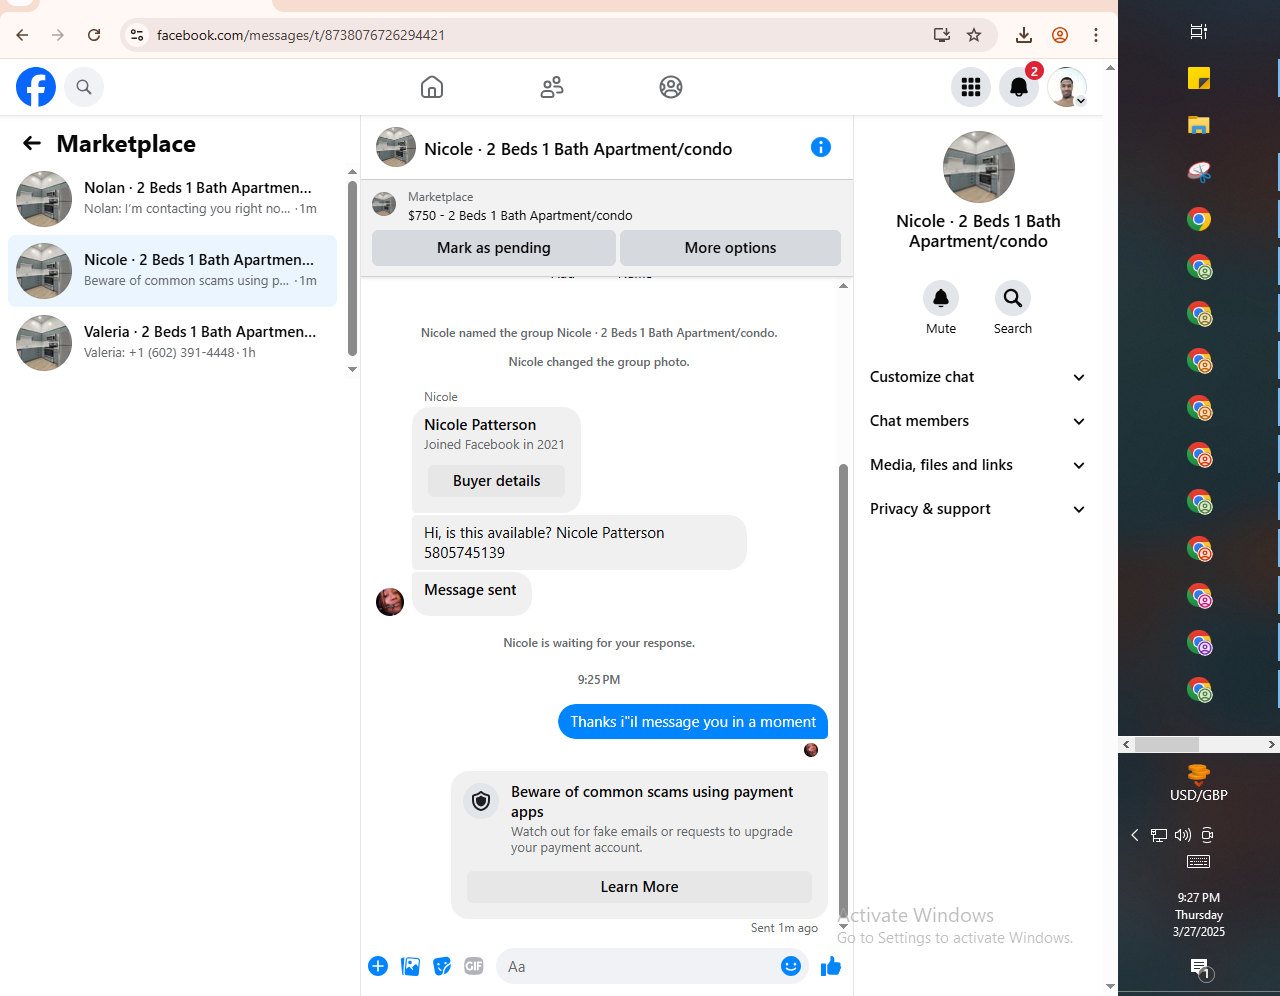Attach a photo using the image icon
The height and width of the screenshot is (996, 1280).
pyautogui.click(x=410, y=966)
